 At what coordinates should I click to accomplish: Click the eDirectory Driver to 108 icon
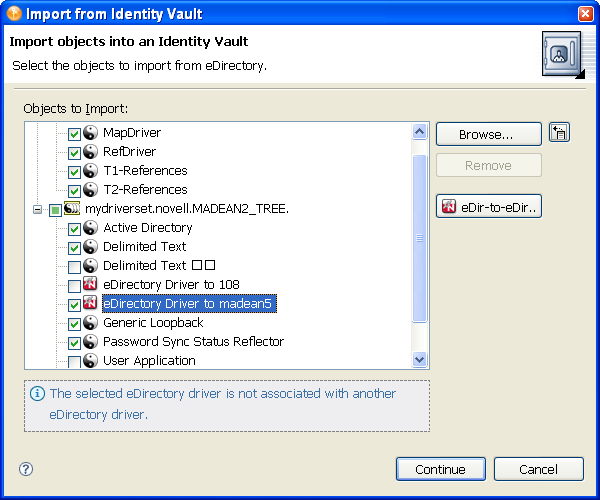click(x=90, y=285)
